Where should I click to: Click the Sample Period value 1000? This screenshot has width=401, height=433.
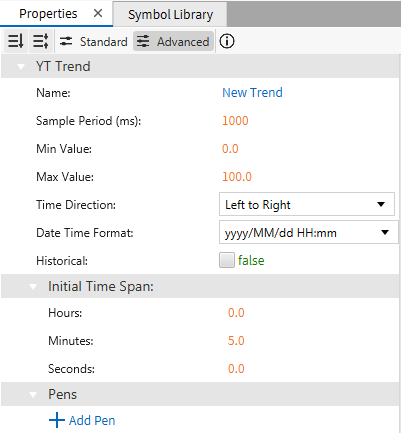point(235,120)
